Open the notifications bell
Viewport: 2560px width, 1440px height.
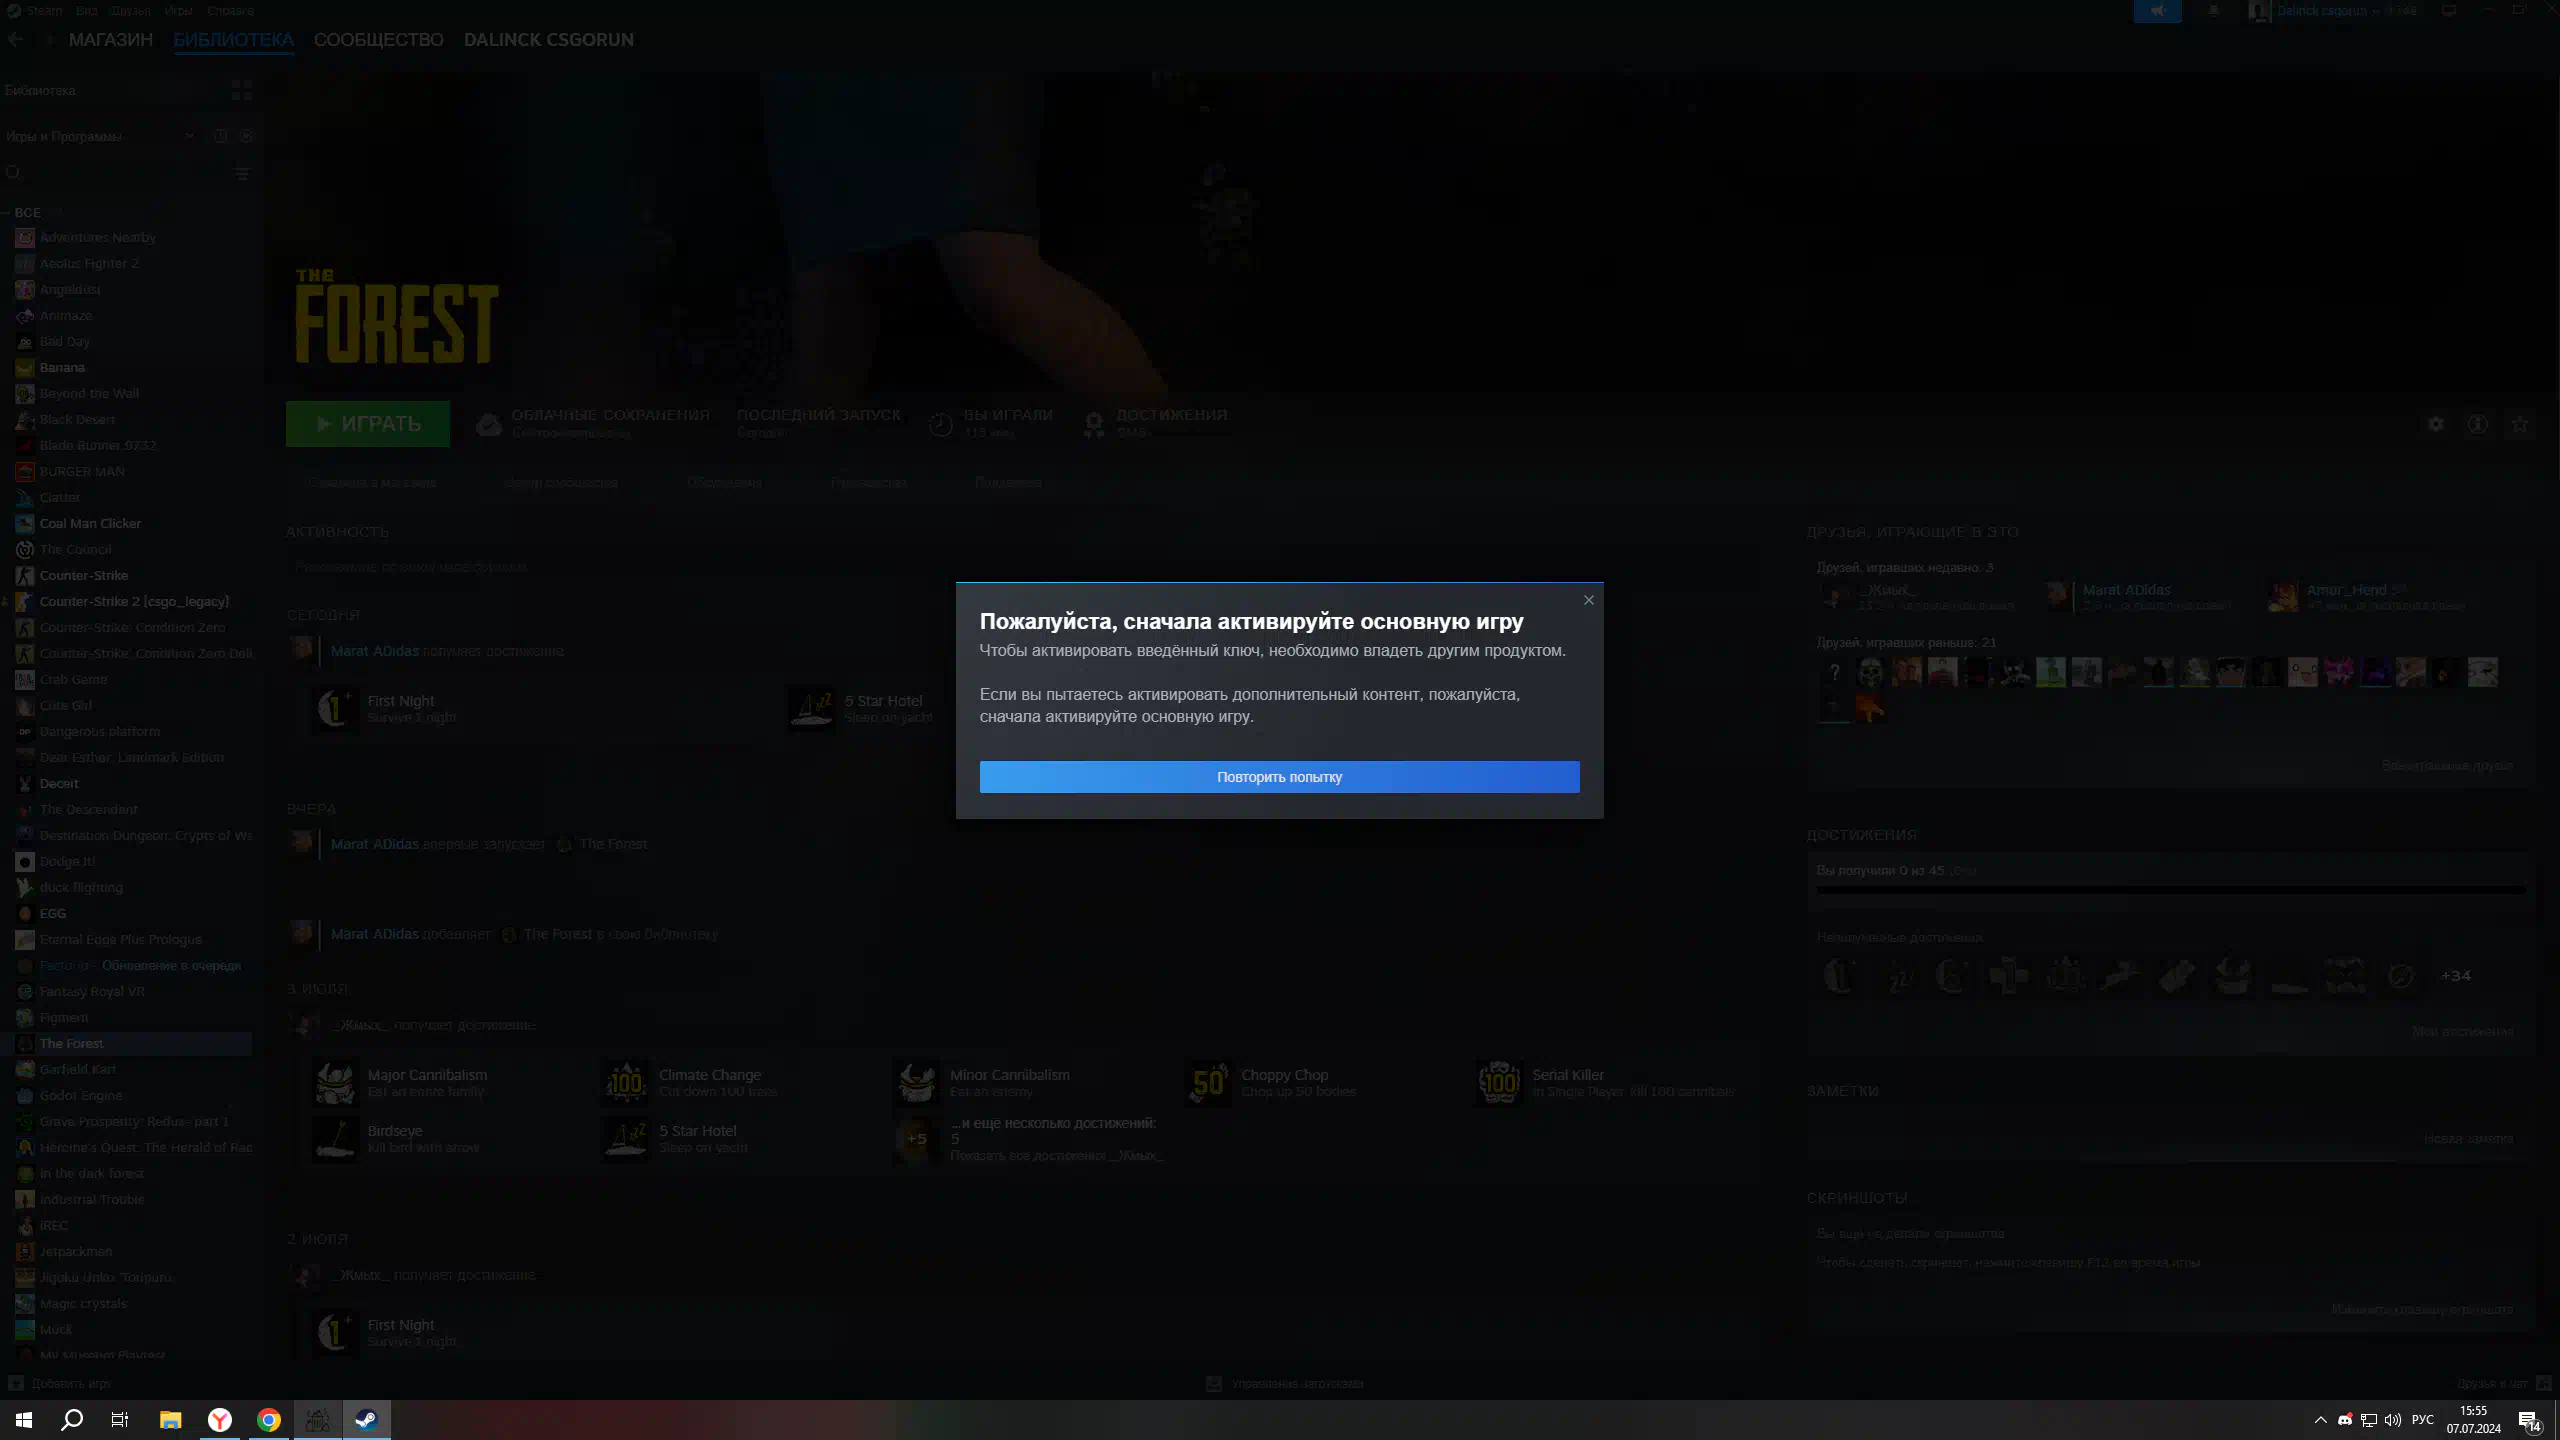tap(2213, 11)
